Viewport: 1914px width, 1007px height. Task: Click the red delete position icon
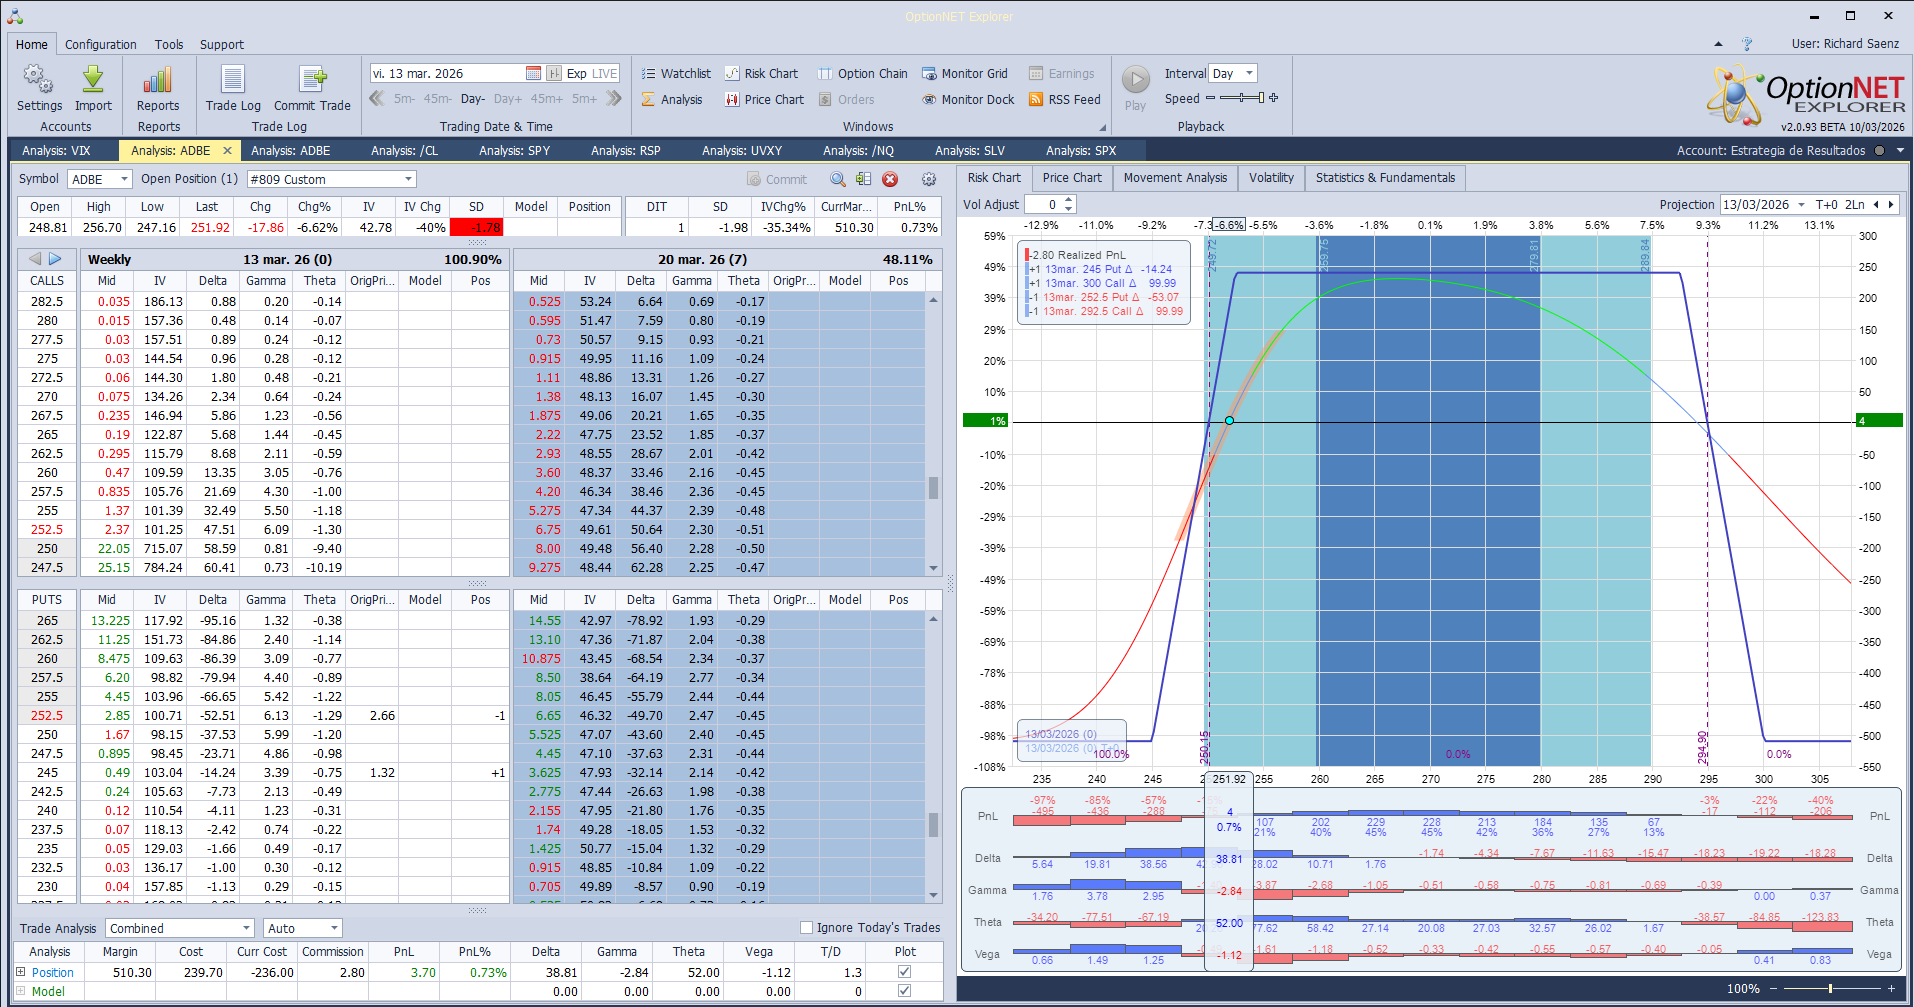[x=890, y=179]
